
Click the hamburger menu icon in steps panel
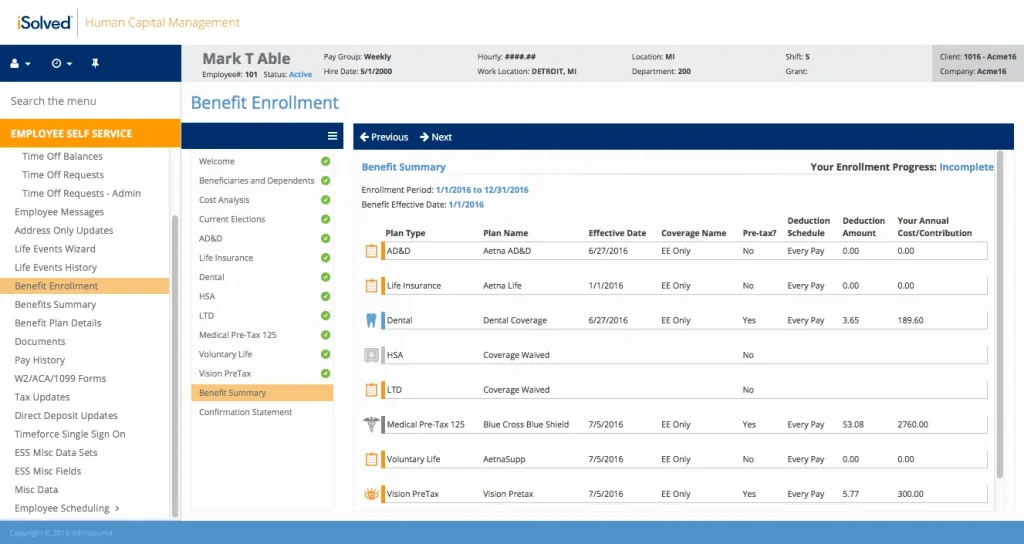click(x=332, y=136)
